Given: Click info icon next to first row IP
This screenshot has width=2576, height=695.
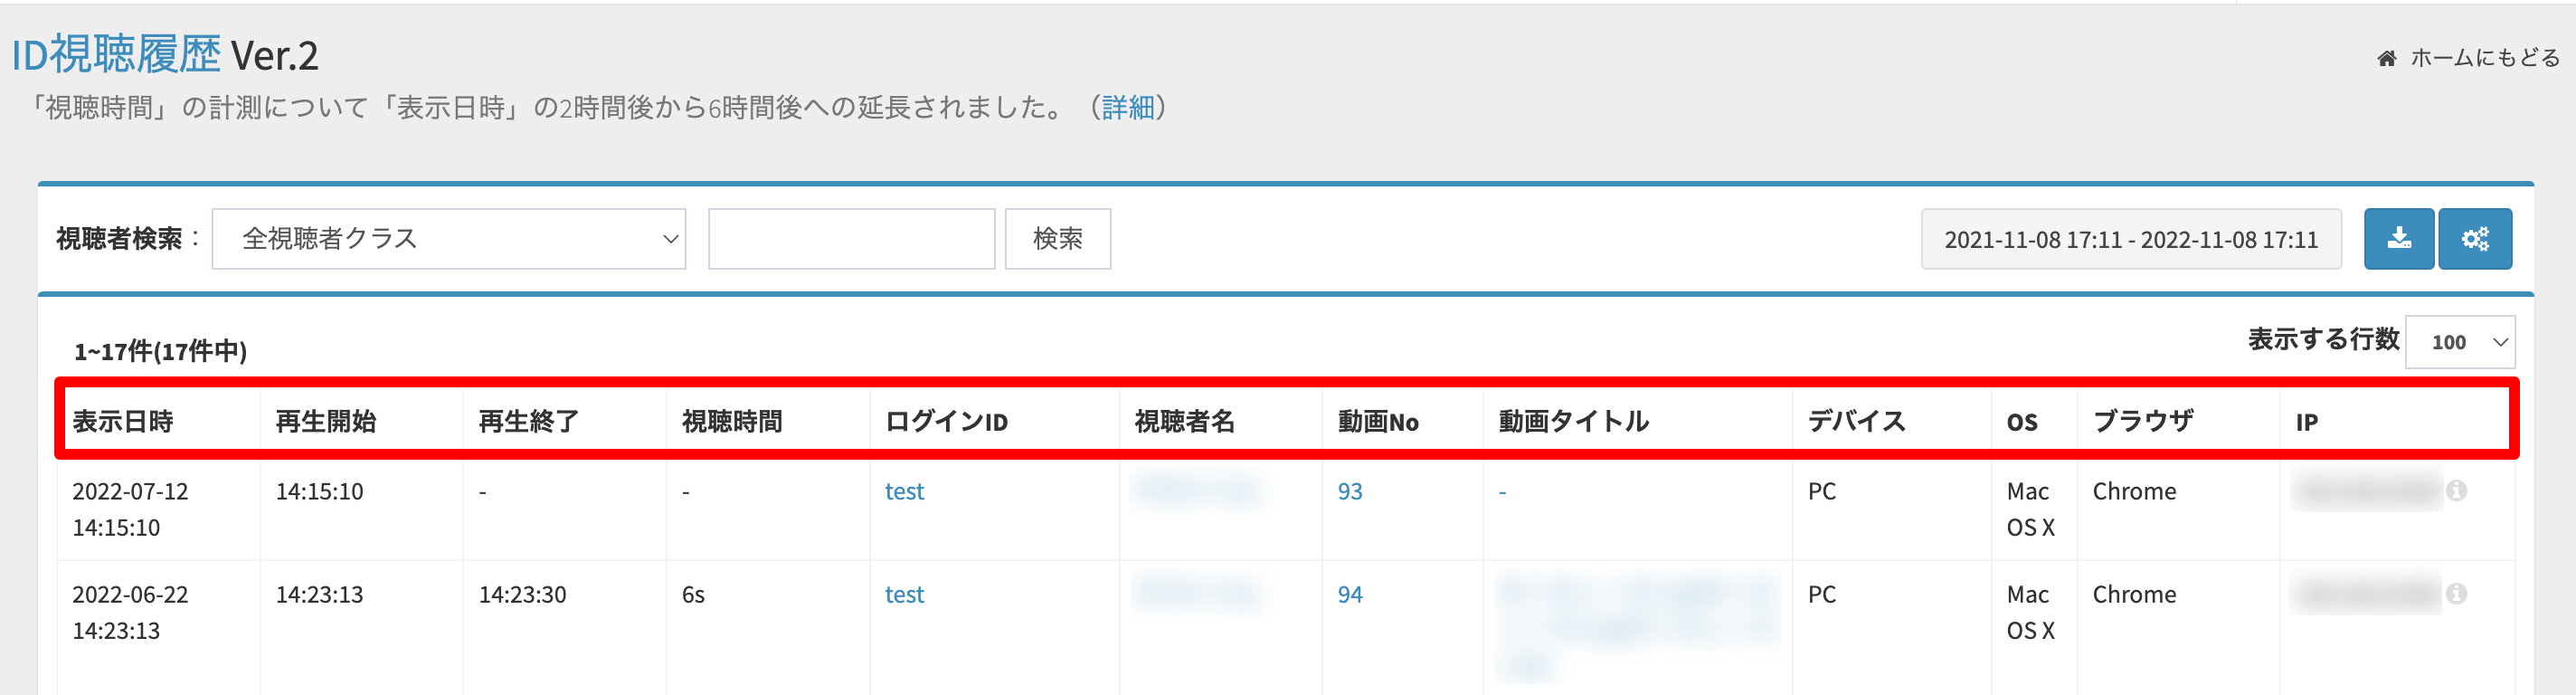Looking at the screenshot, I should (2456, 491).
